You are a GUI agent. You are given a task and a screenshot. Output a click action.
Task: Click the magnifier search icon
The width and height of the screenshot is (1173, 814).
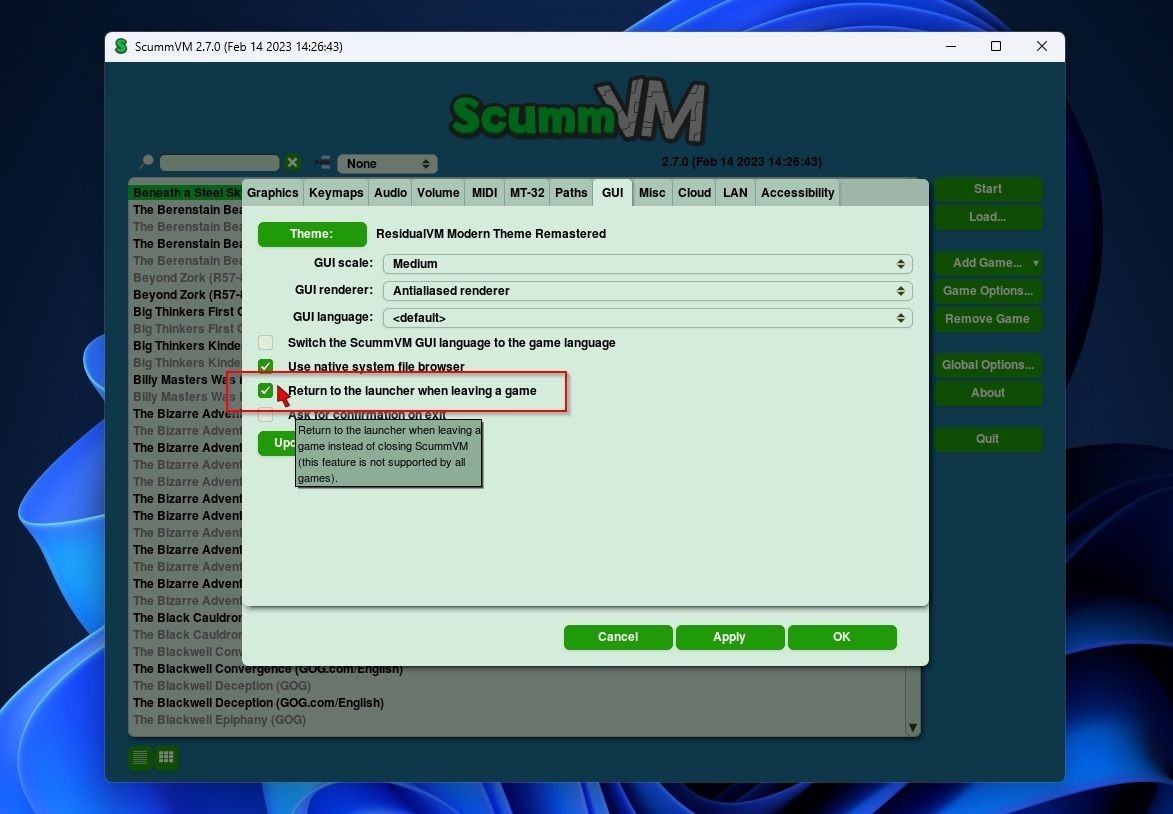point(147,162)
